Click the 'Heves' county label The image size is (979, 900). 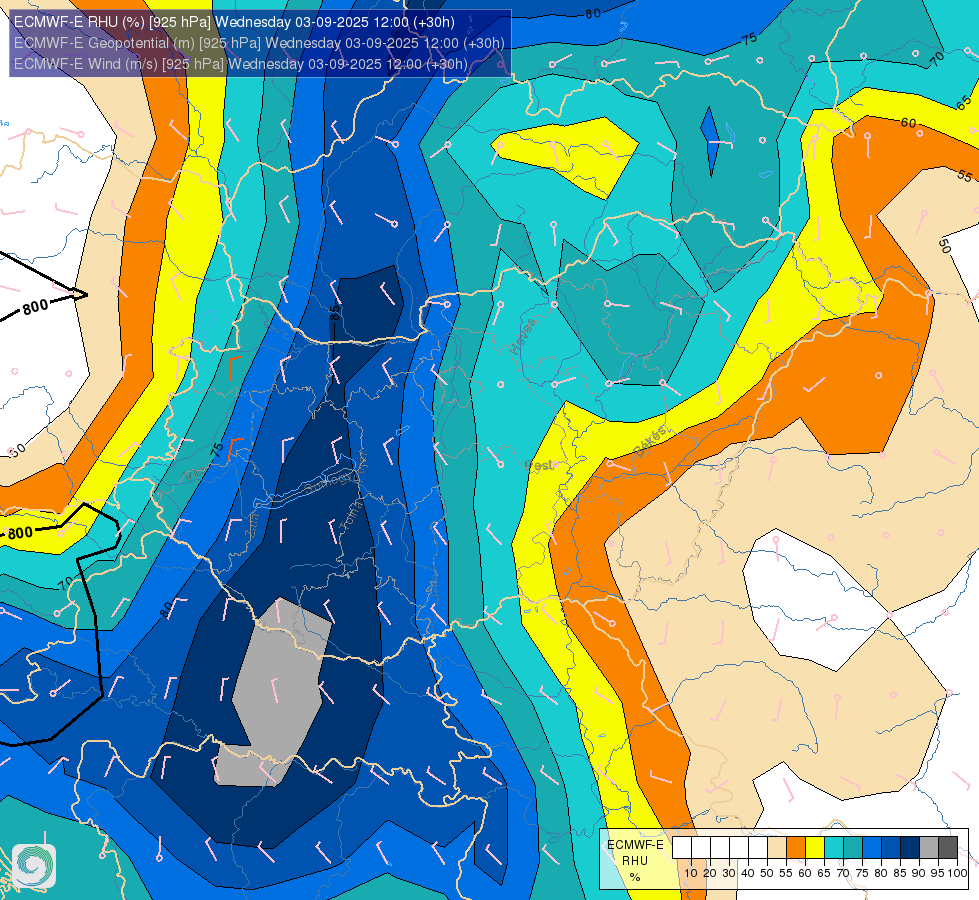click(x=523, y=335)
